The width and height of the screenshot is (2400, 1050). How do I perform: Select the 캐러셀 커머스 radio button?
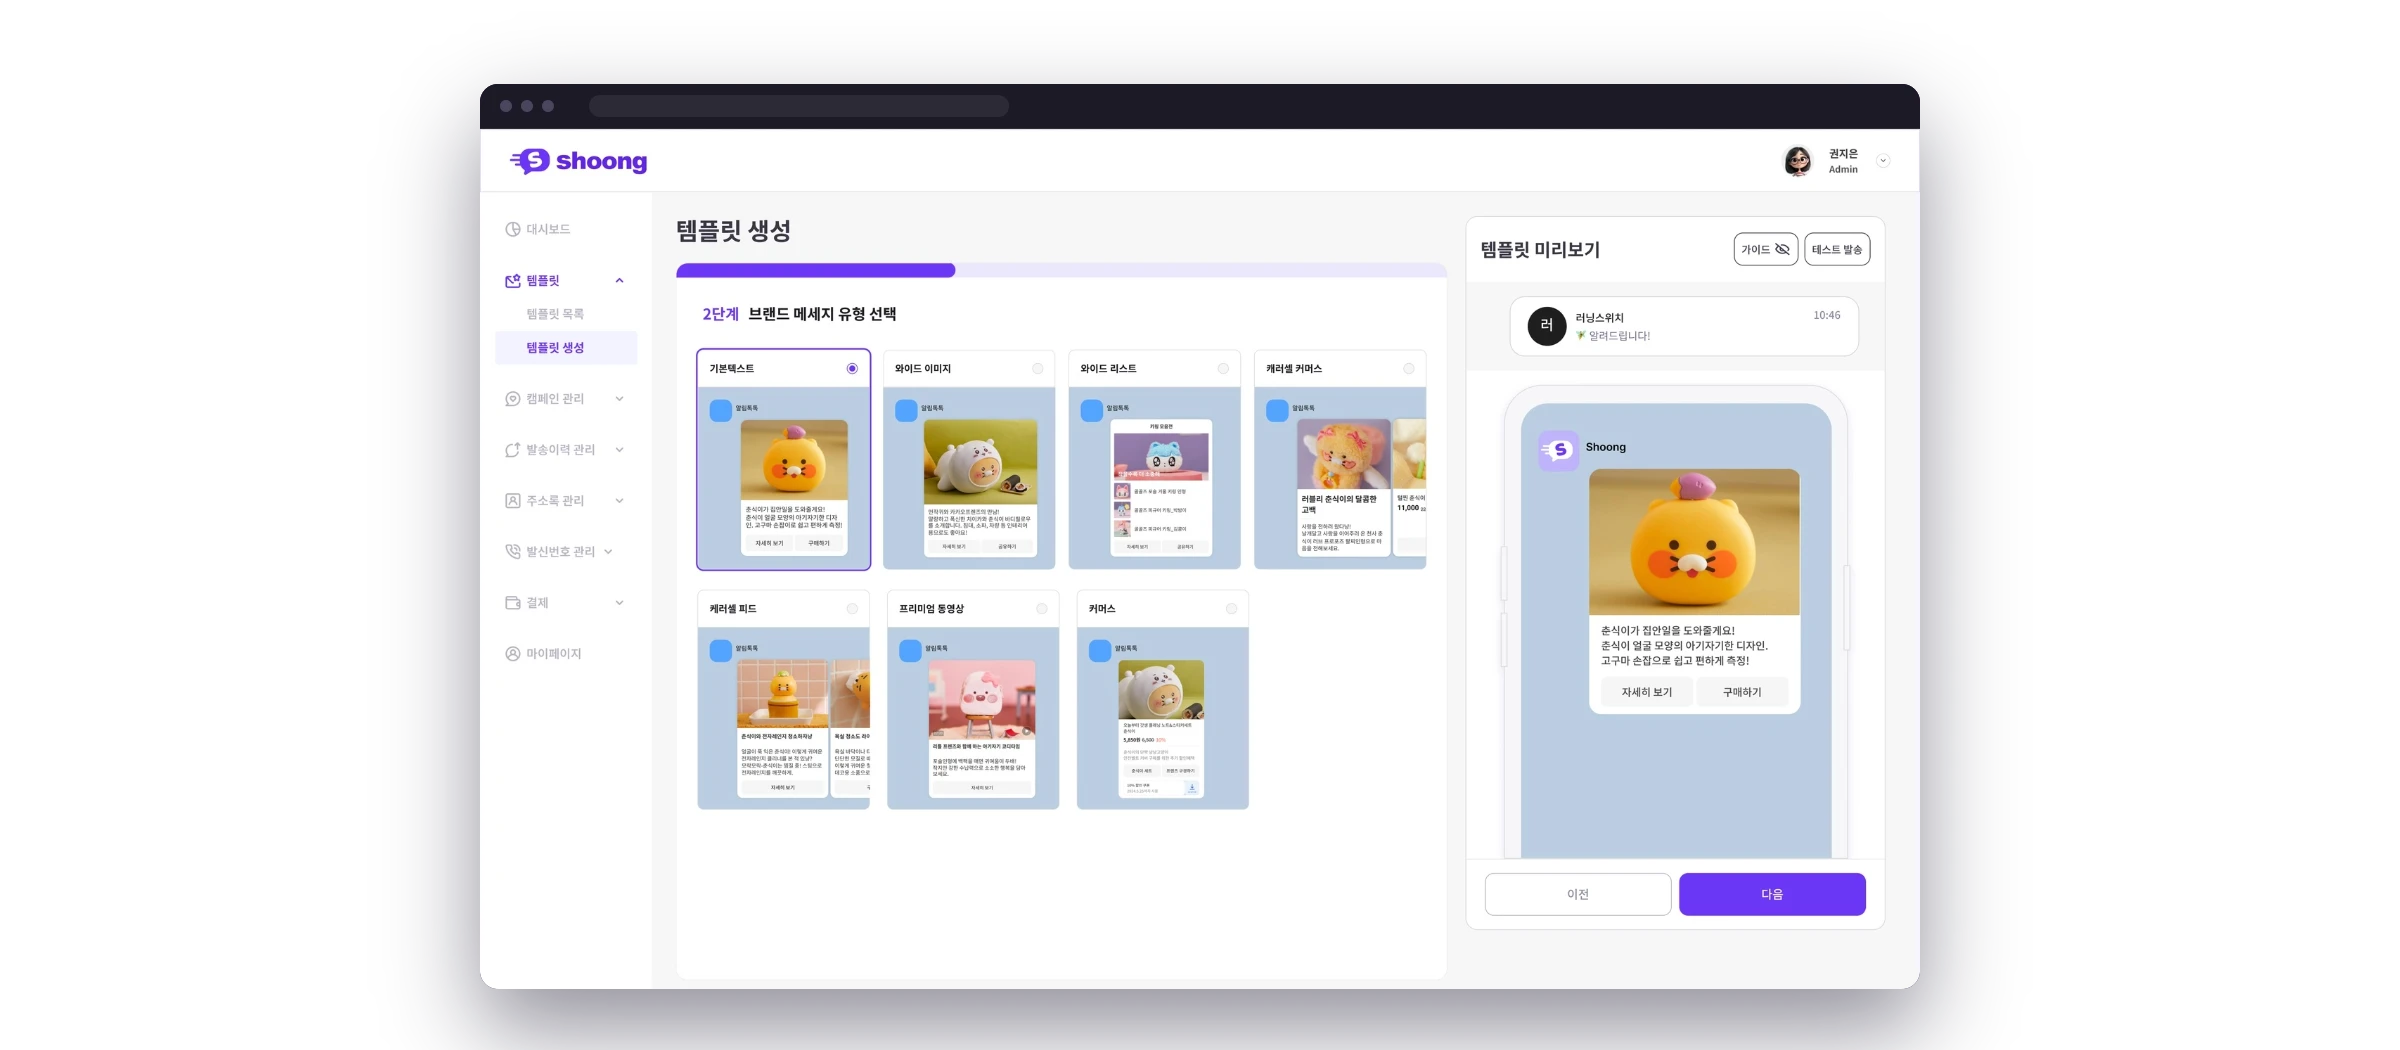[1409, 369]
